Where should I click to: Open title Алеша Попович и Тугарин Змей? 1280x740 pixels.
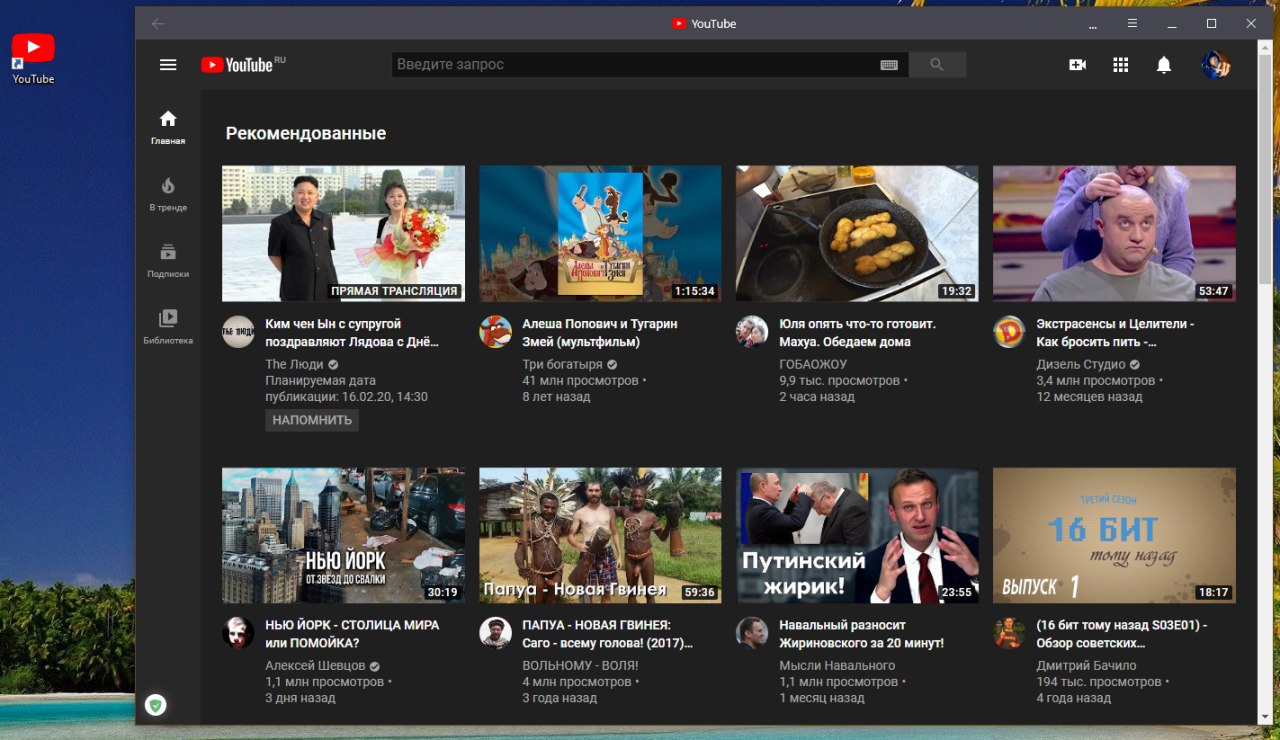point(600,333)
